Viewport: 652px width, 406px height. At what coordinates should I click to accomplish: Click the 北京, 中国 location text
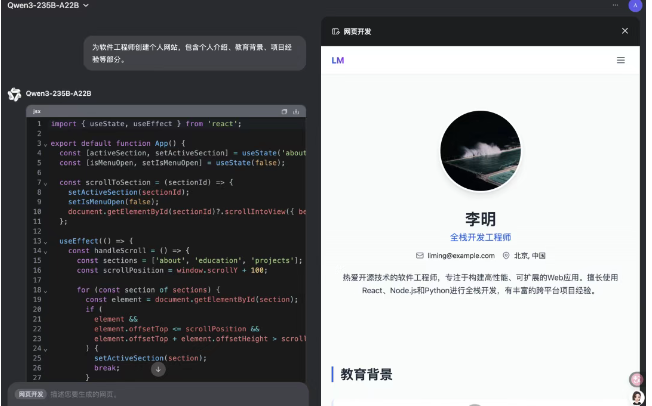pyautogui.click(x=530, y=255)
